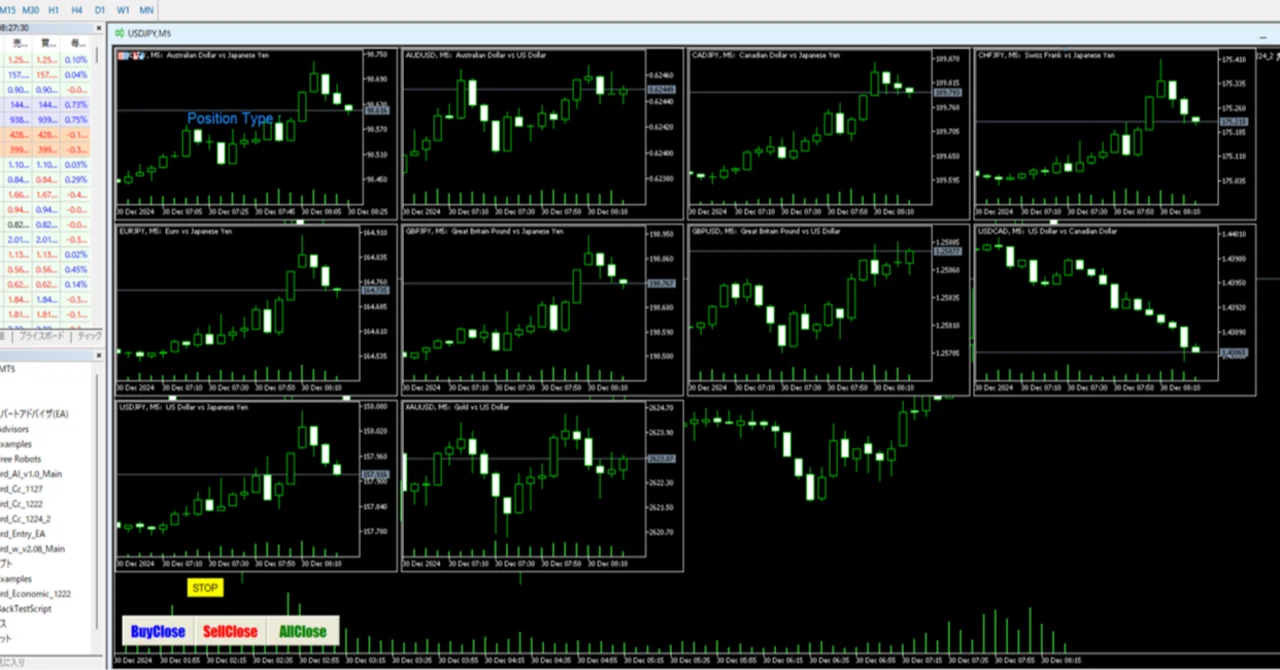This screenshot has width=1280, height=670.
Task: Select the CHFJPY M5 chart
Action: click(x=1113, y=133)
